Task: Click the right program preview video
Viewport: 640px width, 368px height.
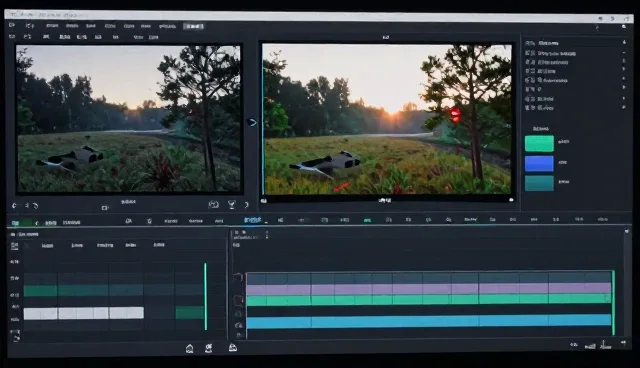Action: tap(387, 119)
